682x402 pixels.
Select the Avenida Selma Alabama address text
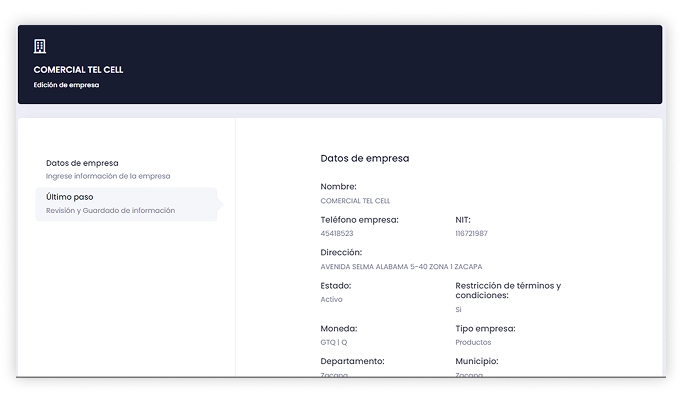[402, 267]
